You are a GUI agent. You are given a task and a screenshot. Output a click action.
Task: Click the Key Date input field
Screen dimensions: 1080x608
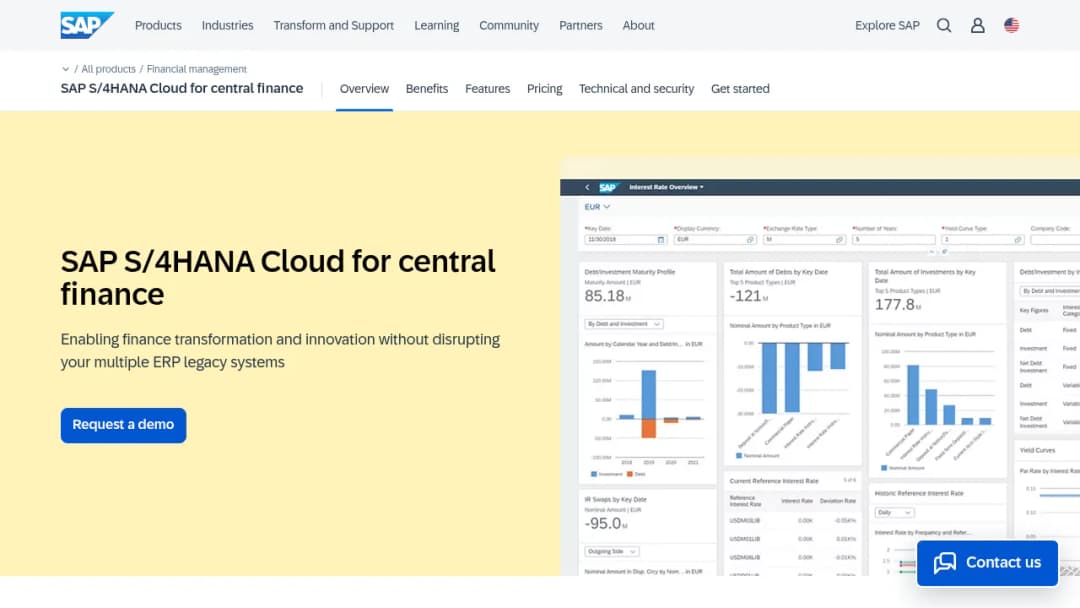tap(625, 240)
